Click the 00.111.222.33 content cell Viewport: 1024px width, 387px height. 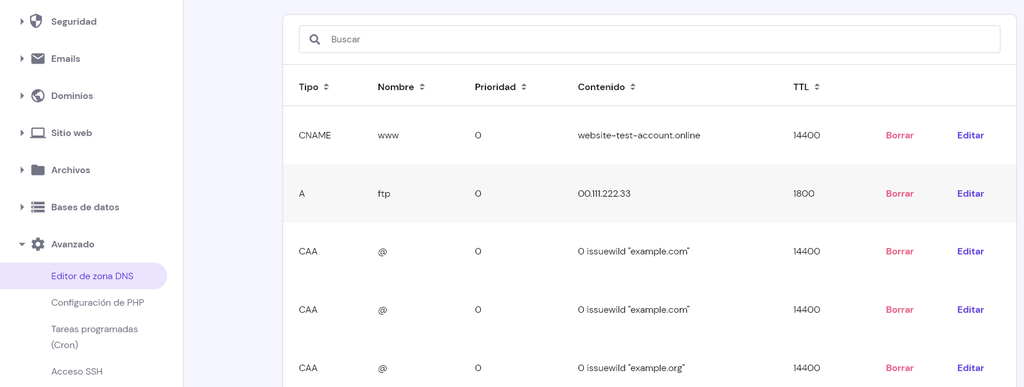[604, 194]
